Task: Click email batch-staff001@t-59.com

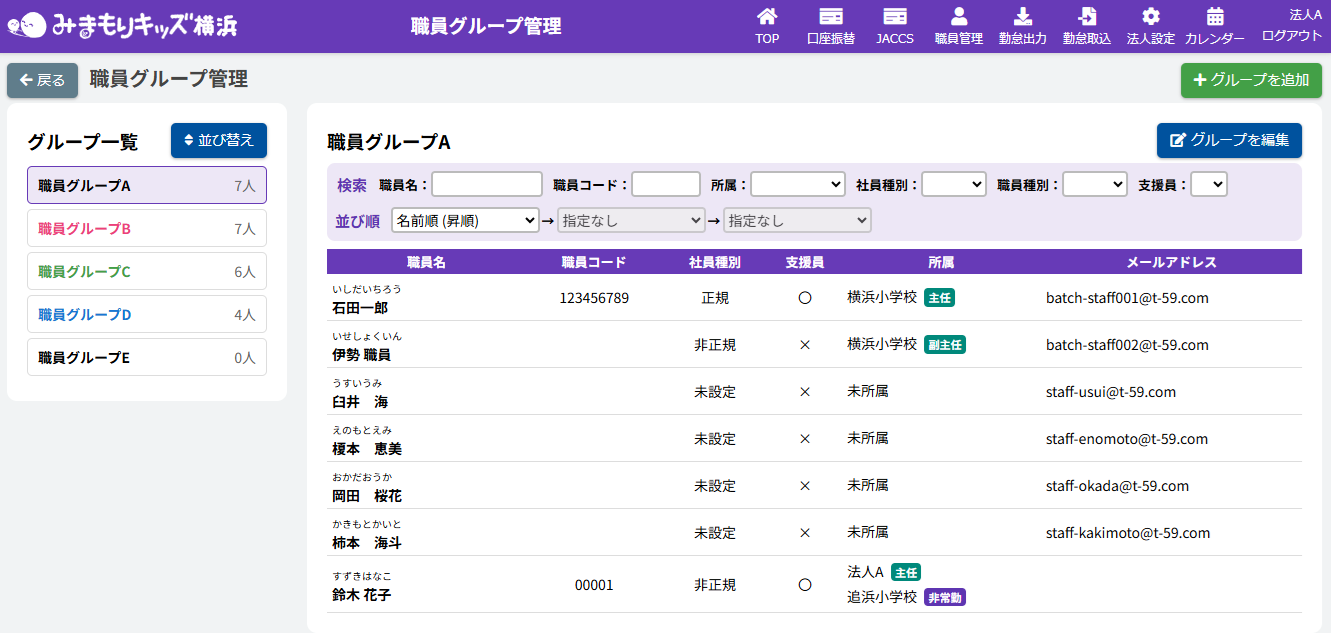Action: point(1127,298)
